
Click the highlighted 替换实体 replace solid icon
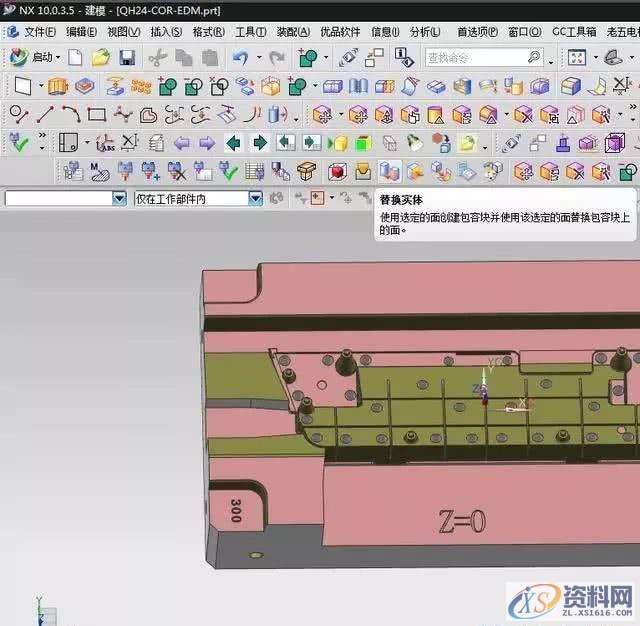pyautogui.click(x=389, y=171)
